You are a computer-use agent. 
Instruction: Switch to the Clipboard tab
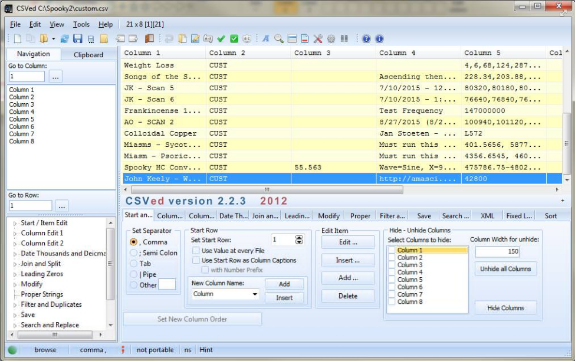coord(88,55)
